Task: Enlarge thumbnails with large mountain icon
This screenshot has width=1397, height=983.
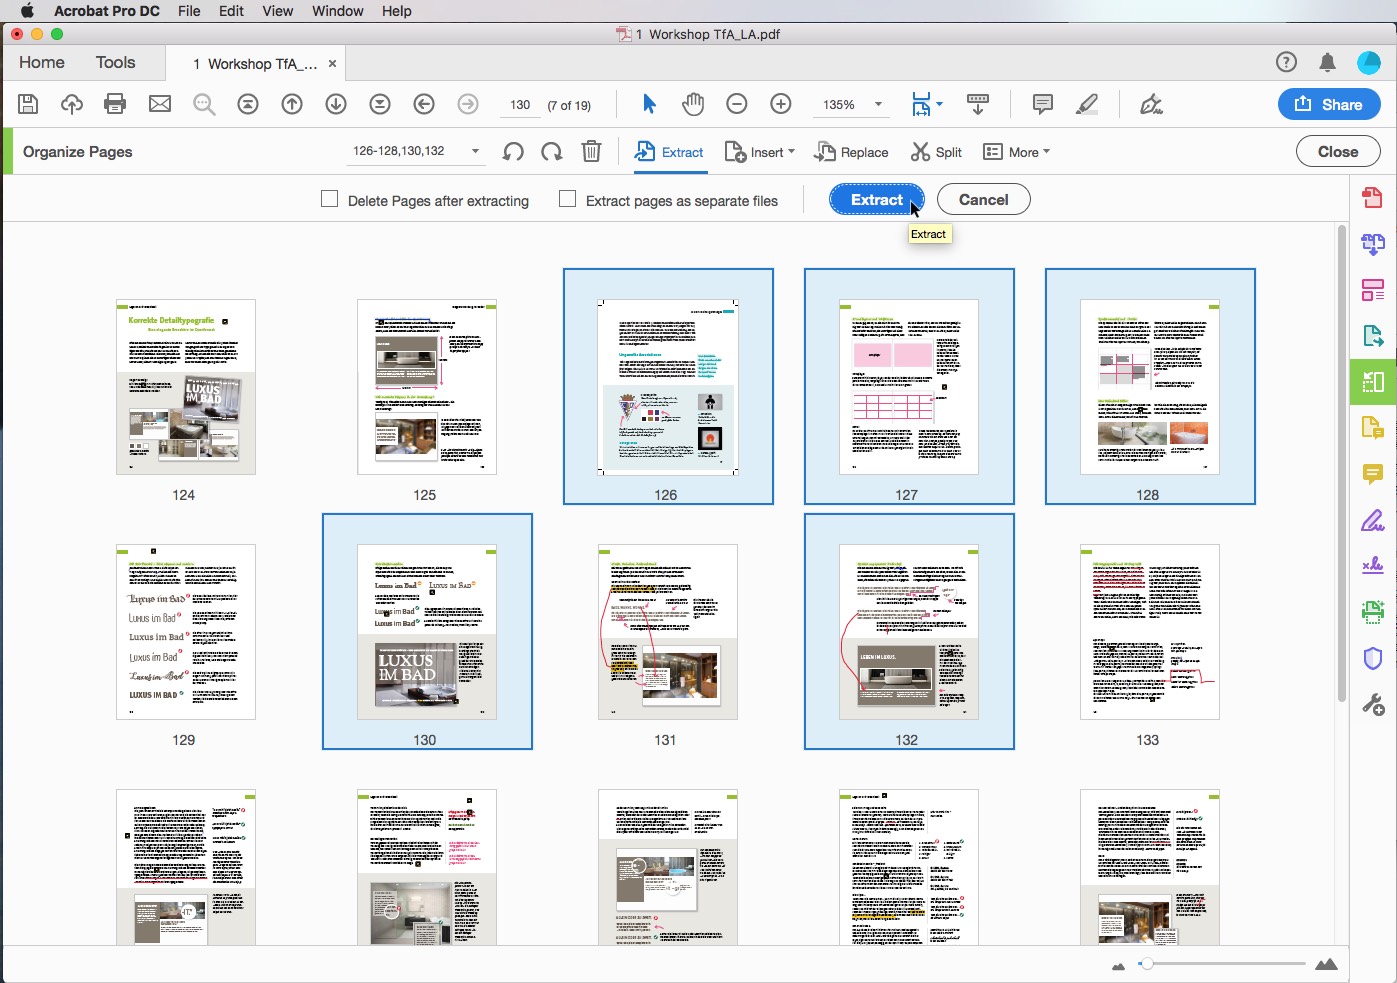Action: tap(1326, 964)
